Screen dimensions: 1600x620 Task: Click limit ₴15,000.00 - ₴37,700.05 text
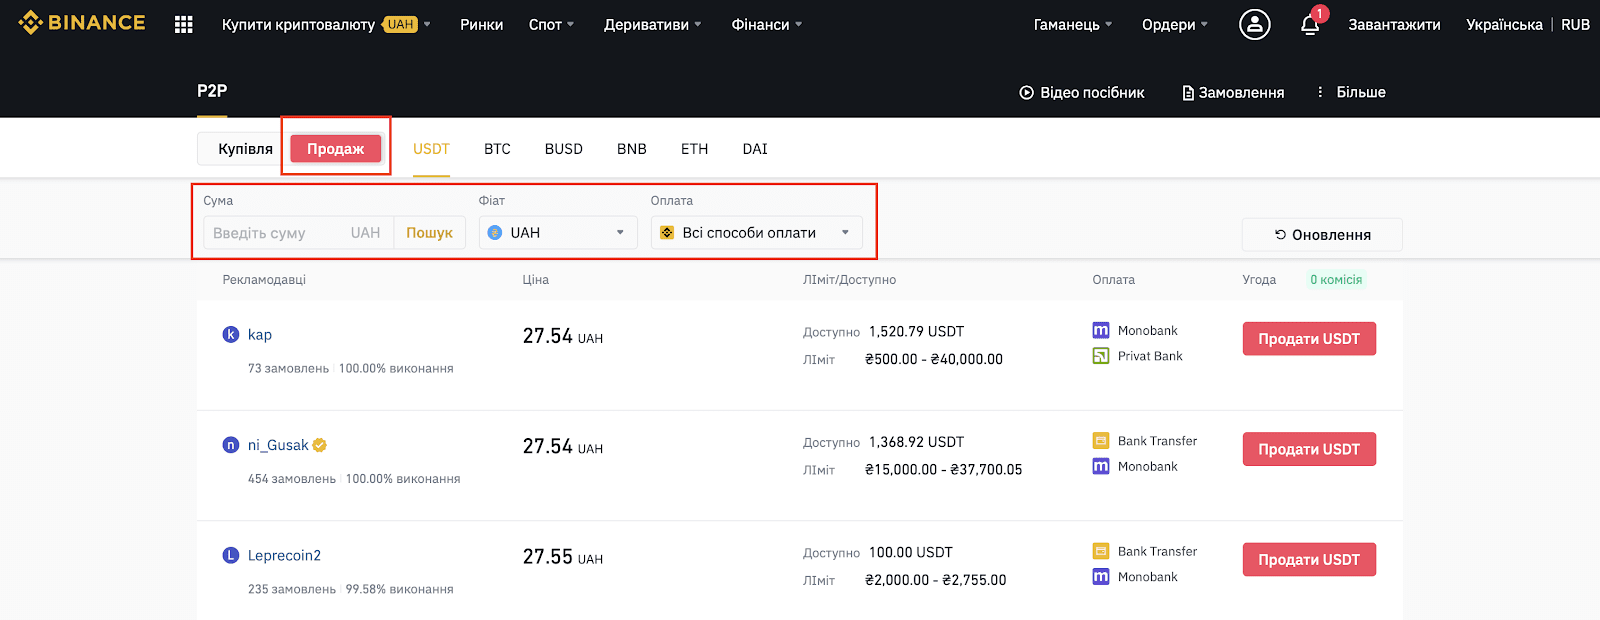(943, 470)
